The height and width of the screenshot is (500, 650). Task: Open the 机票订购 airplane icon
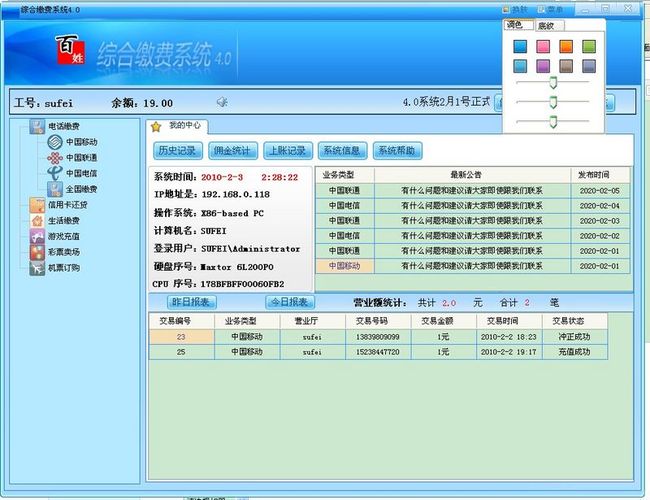(x=37, y=268)
